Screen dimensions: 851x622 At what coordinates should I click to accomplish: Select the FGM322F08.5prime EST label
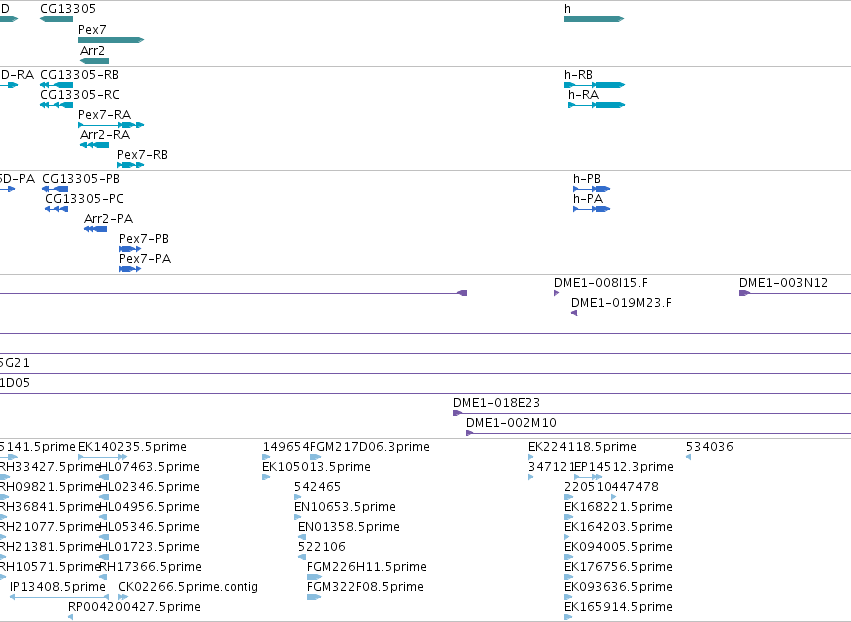[x=365, y=588]
